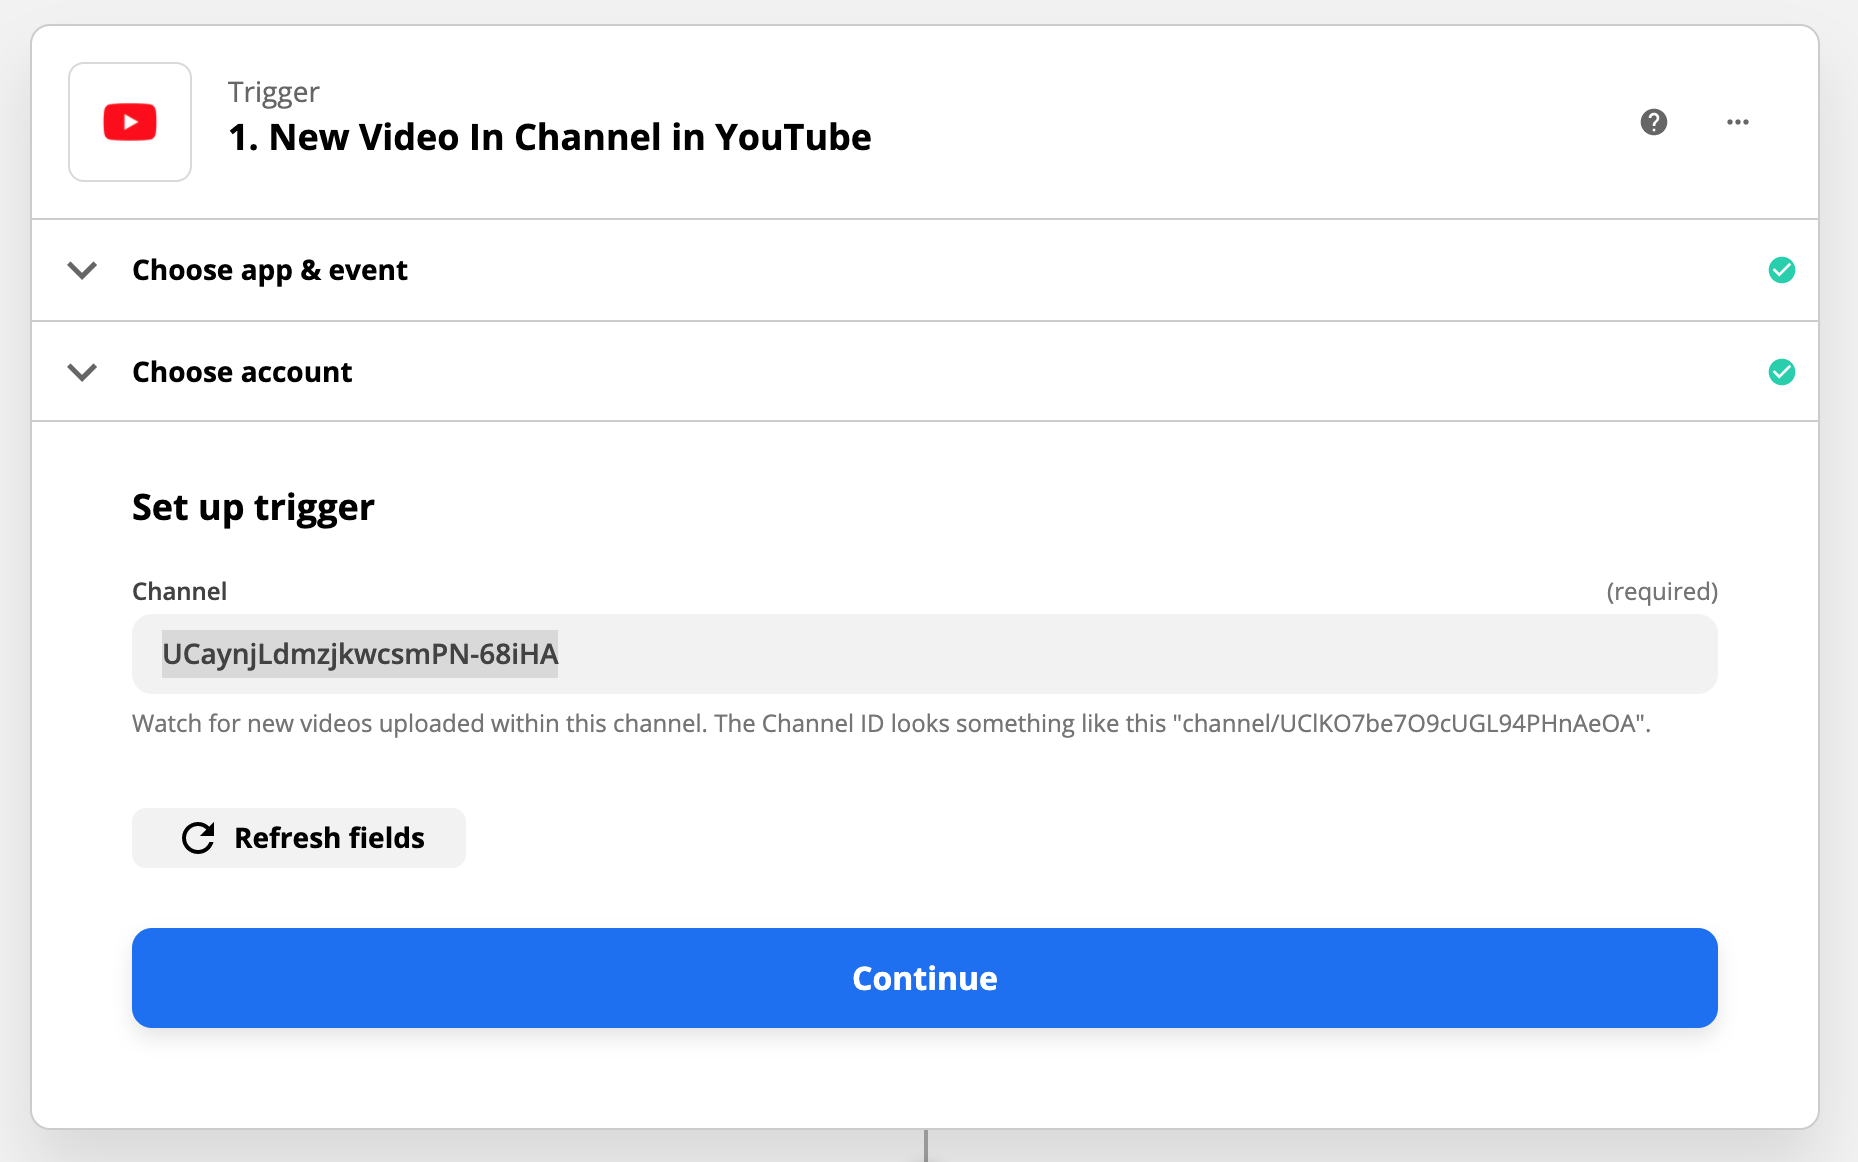Expand the Choose app & event chevron
1858x1162 pixels.
click(82, 270)
